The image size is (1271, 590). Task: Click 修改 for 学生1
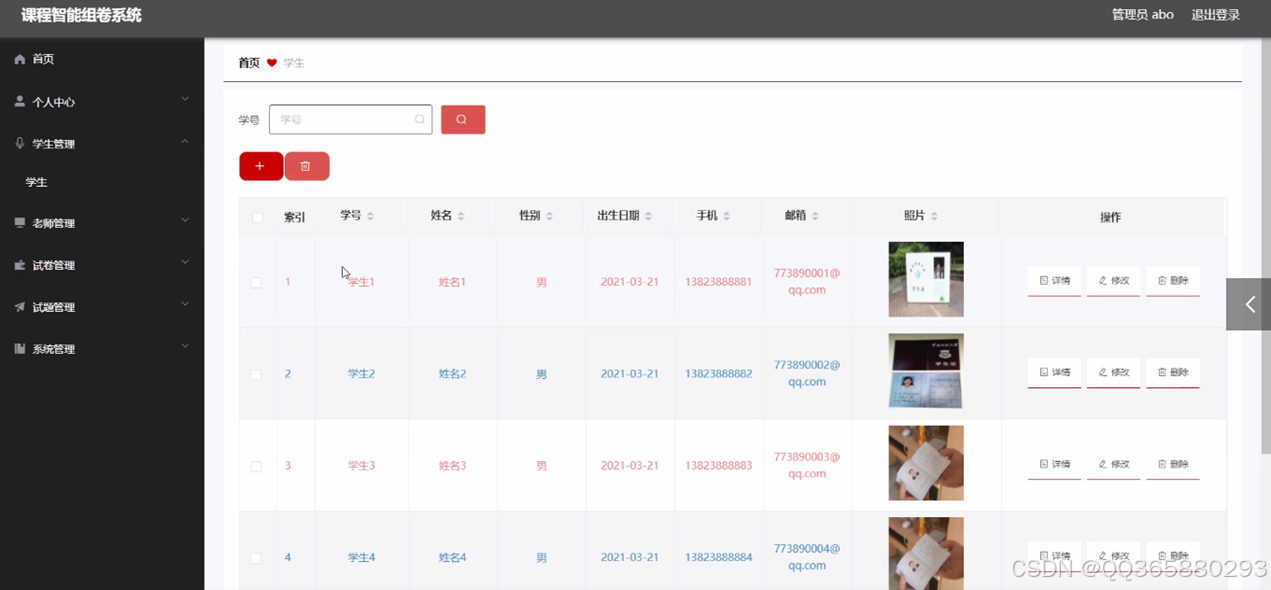click(1113, 281)
